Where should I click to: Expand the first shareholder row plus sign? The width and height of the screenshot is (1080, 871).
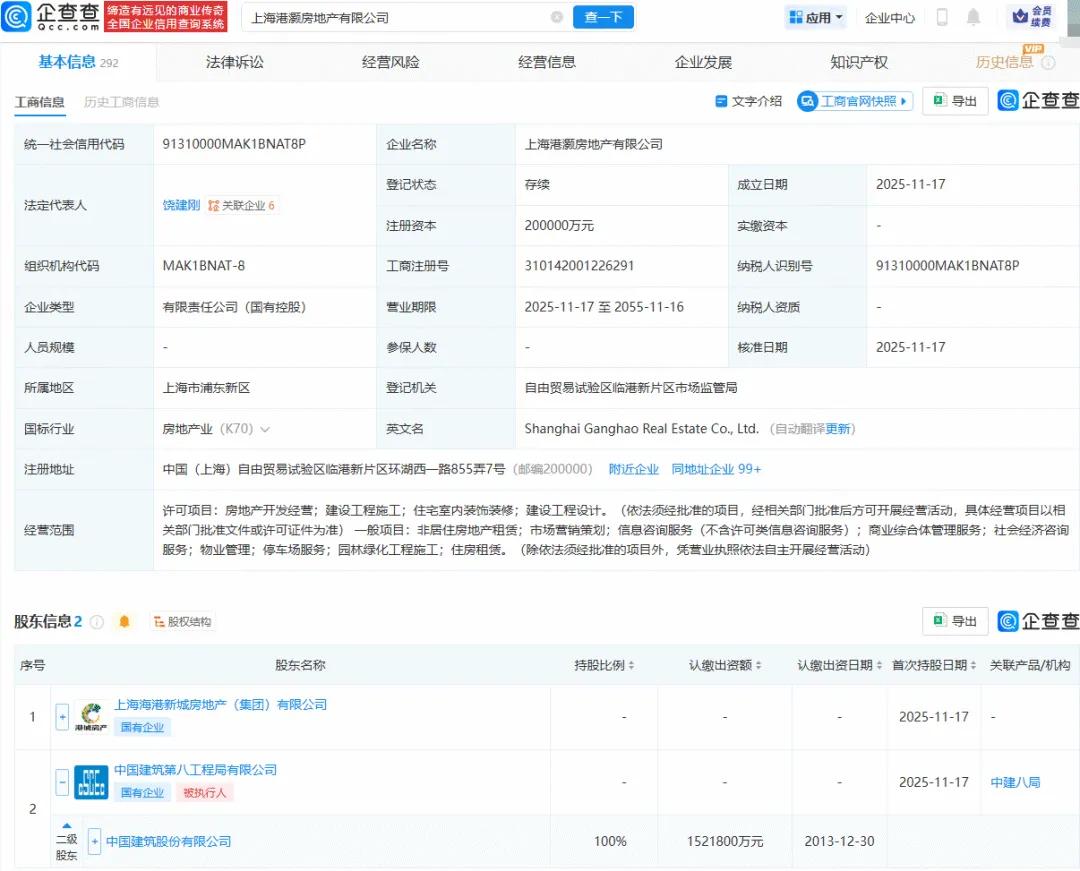tap(62, 715)
